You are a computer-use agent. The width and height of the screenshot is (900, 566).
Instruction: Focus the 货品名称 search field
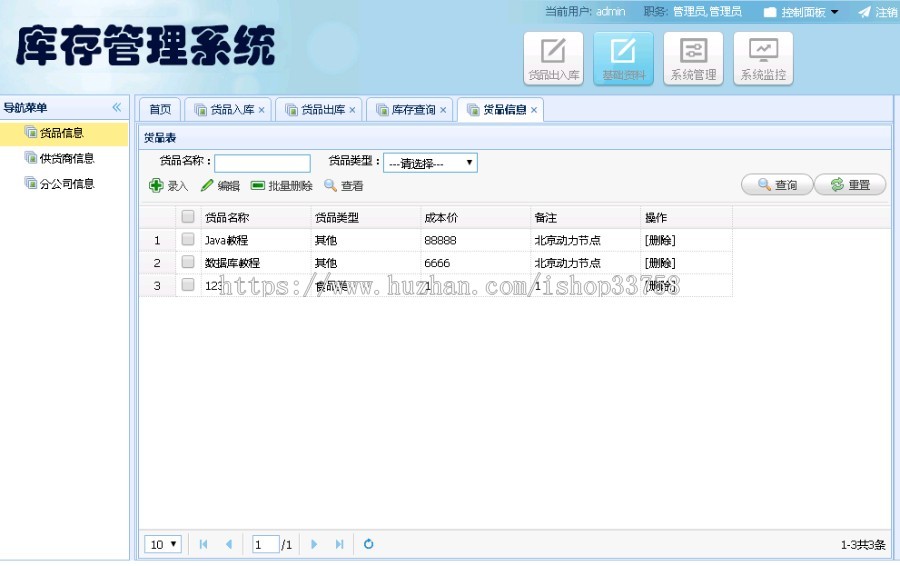coord(262,163)
